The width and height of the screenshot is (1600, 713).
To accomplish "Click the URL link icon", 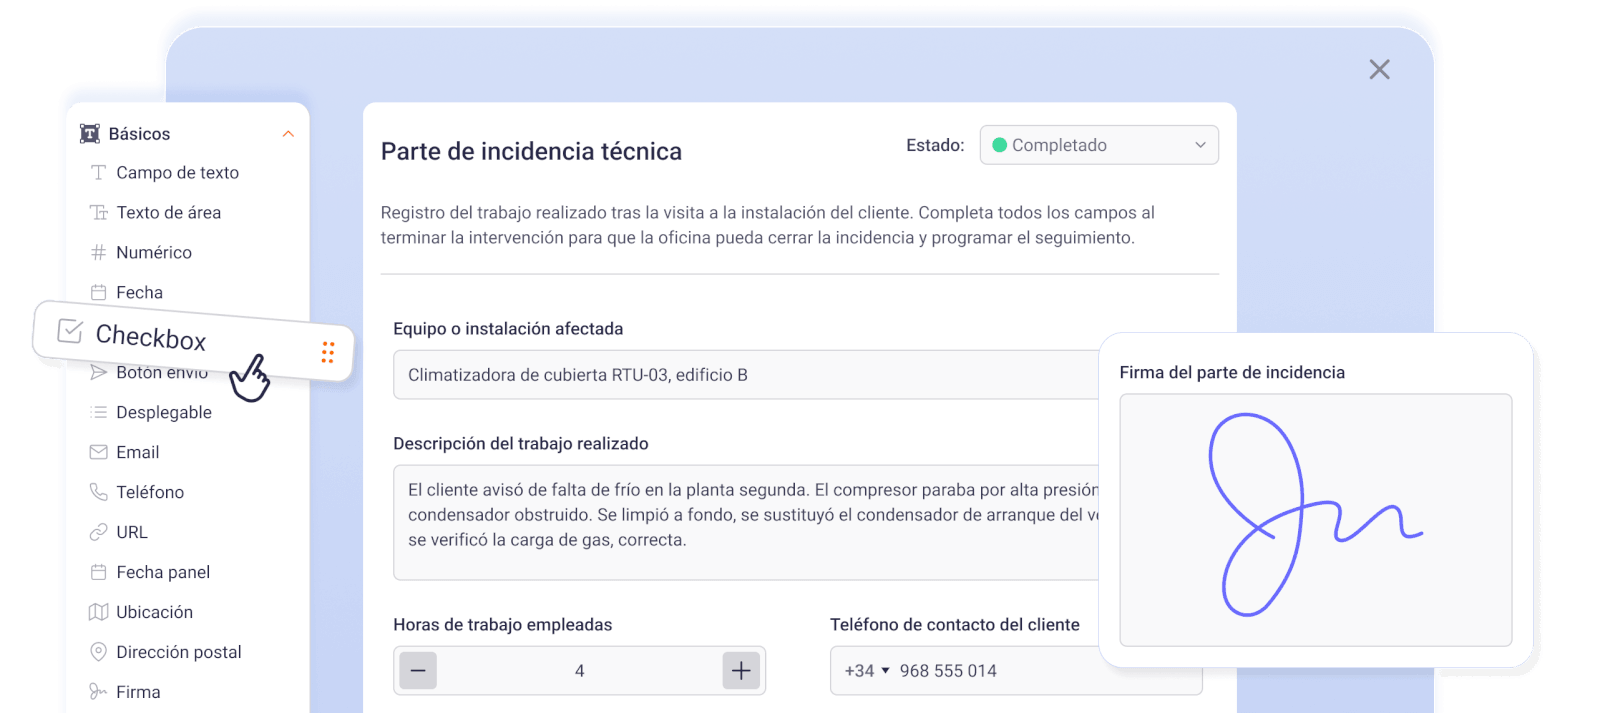I will pos(98,532).
